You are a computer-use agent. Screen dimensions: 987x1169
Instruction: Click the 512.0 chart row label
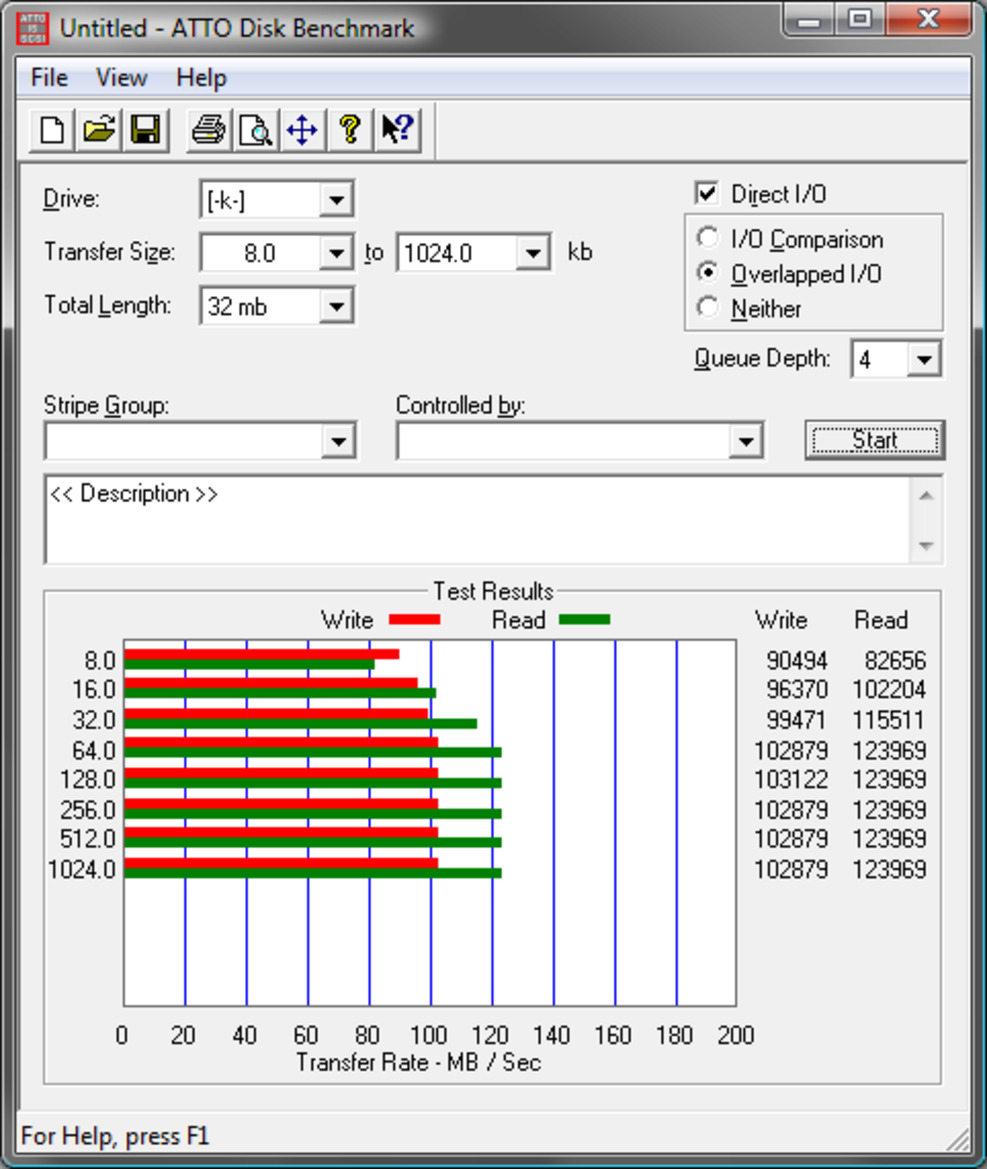[x=88, y=839]
